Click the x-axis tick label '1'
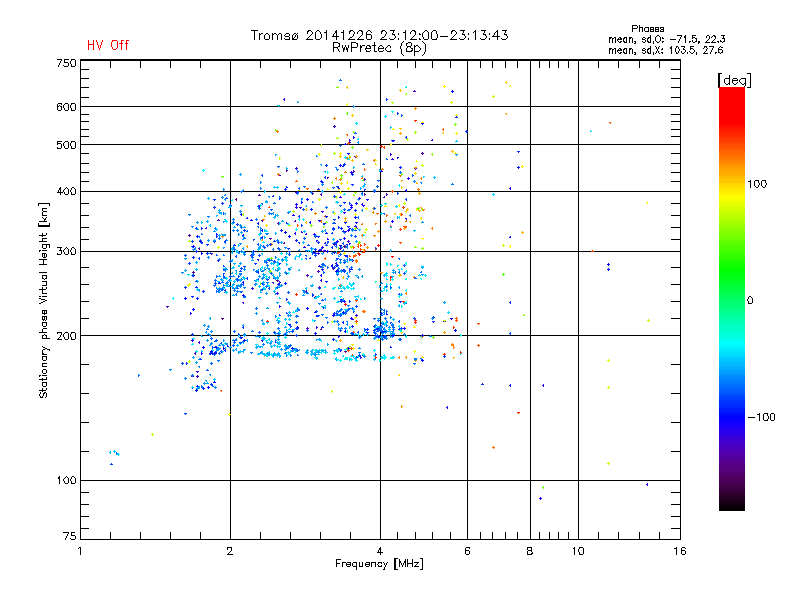800x600 pixels. 80,551
